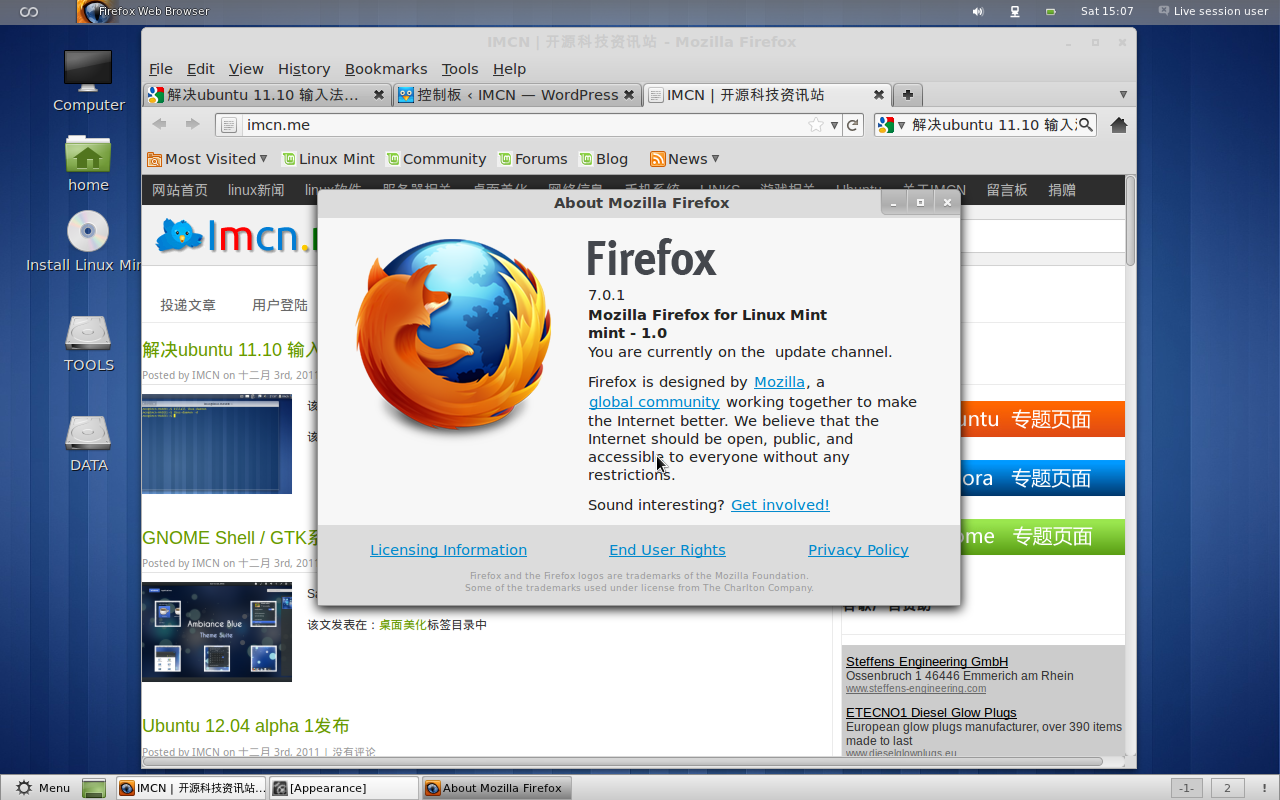The height and width of the screenshot is (800, 1280).
Task: Click the back navigation arrow in Firefox
Action: [159, 124]
